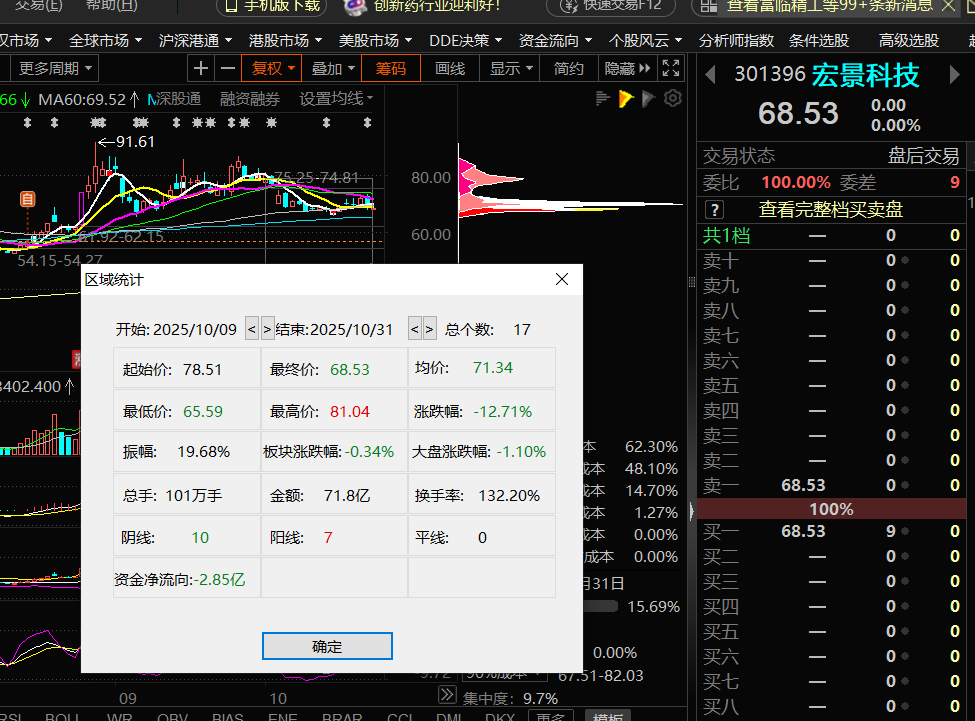Select the BIAS indicator tab
Image resolution: width=975 pixels, height=721 pixels.
(227, 715)
